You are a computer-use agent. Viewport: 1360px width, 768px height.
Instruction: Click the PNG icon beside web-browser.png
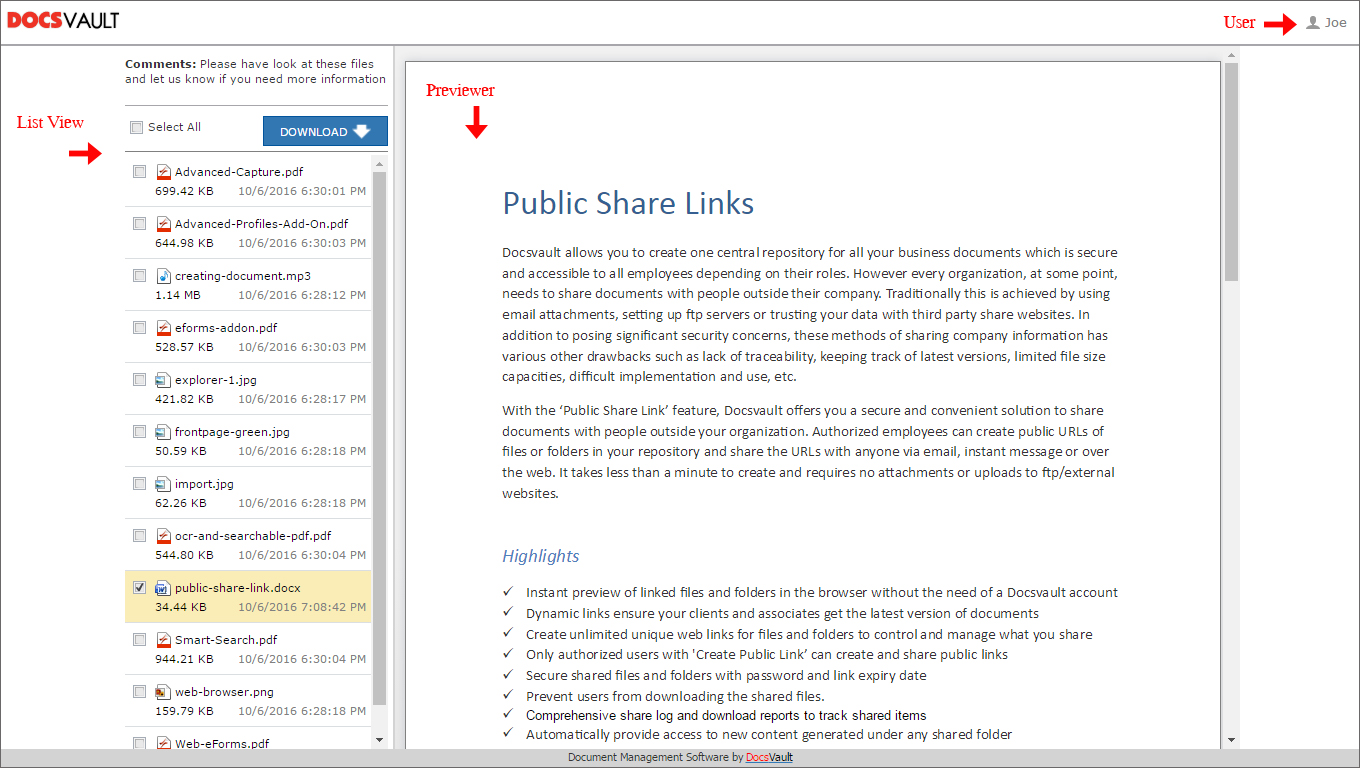pos(164,692)
